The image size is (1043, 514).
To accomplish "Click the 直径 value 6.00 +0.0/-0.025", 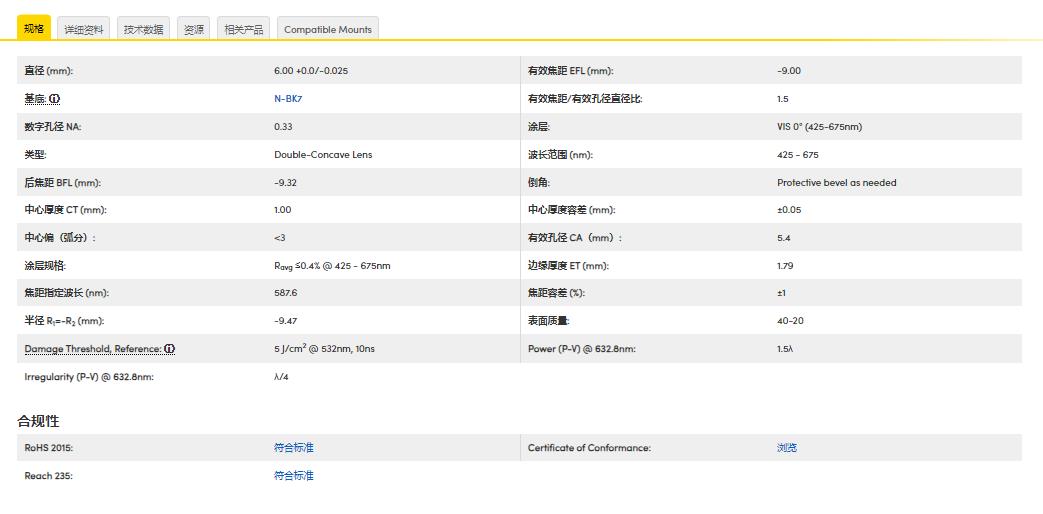I will [311, 70].
